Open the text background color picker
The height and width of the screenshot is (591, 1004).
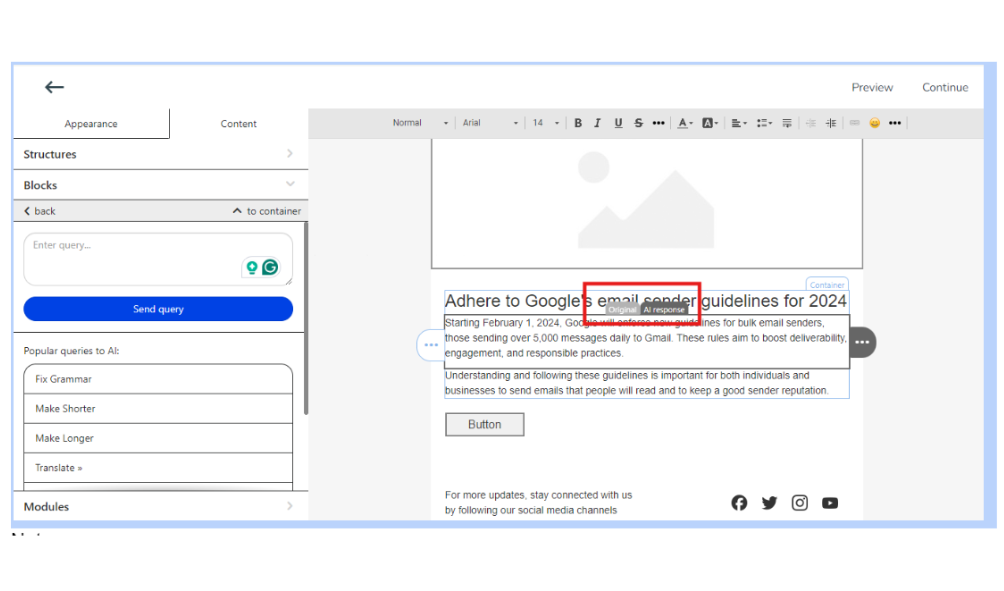click(710, 123)
